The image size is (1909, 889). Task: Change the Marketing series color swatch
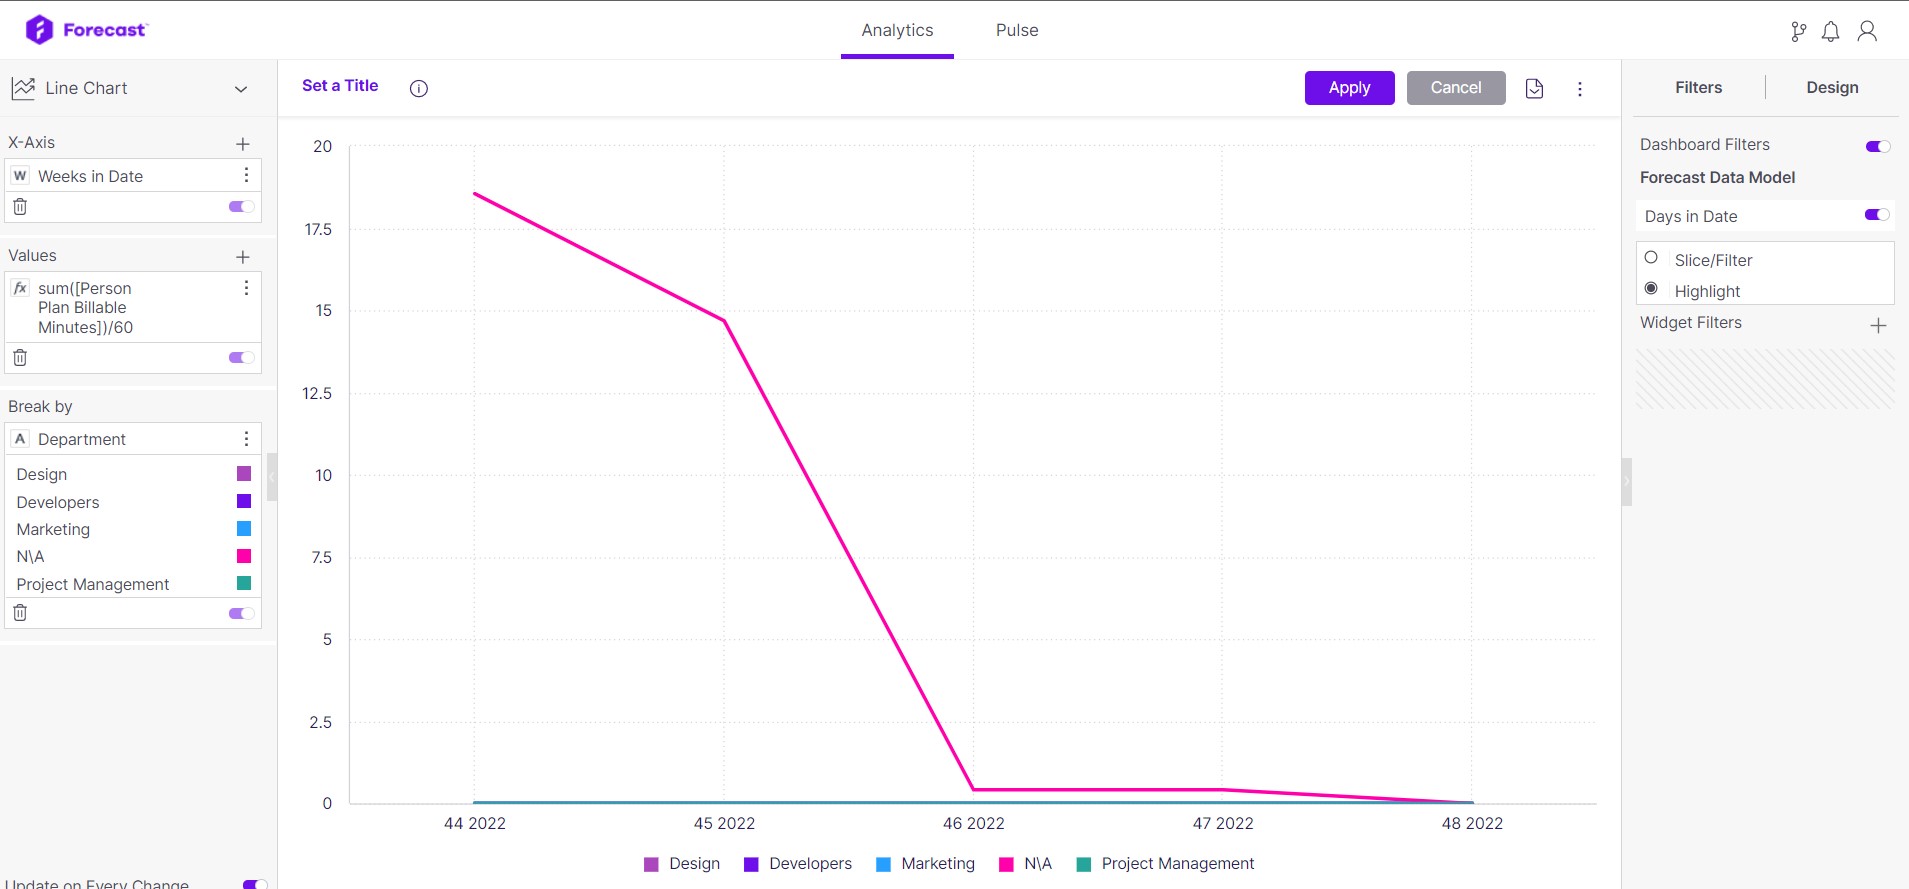point(244,528)
